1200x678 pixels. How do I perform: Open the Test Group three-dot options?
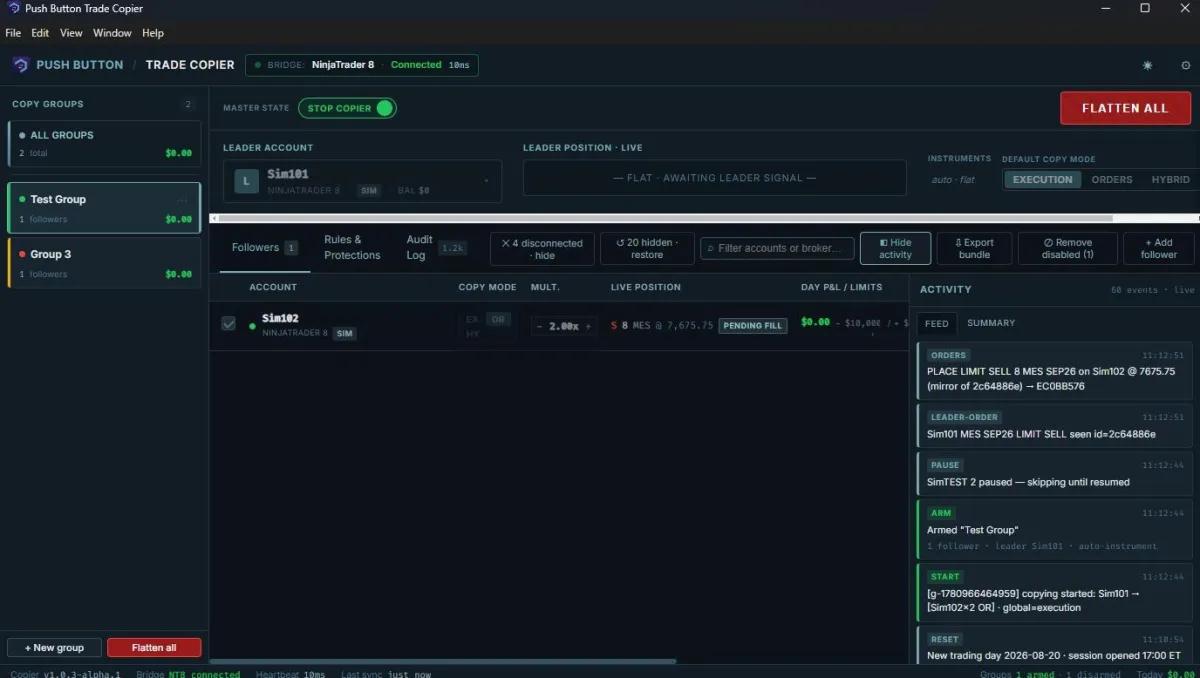point(182,199)
